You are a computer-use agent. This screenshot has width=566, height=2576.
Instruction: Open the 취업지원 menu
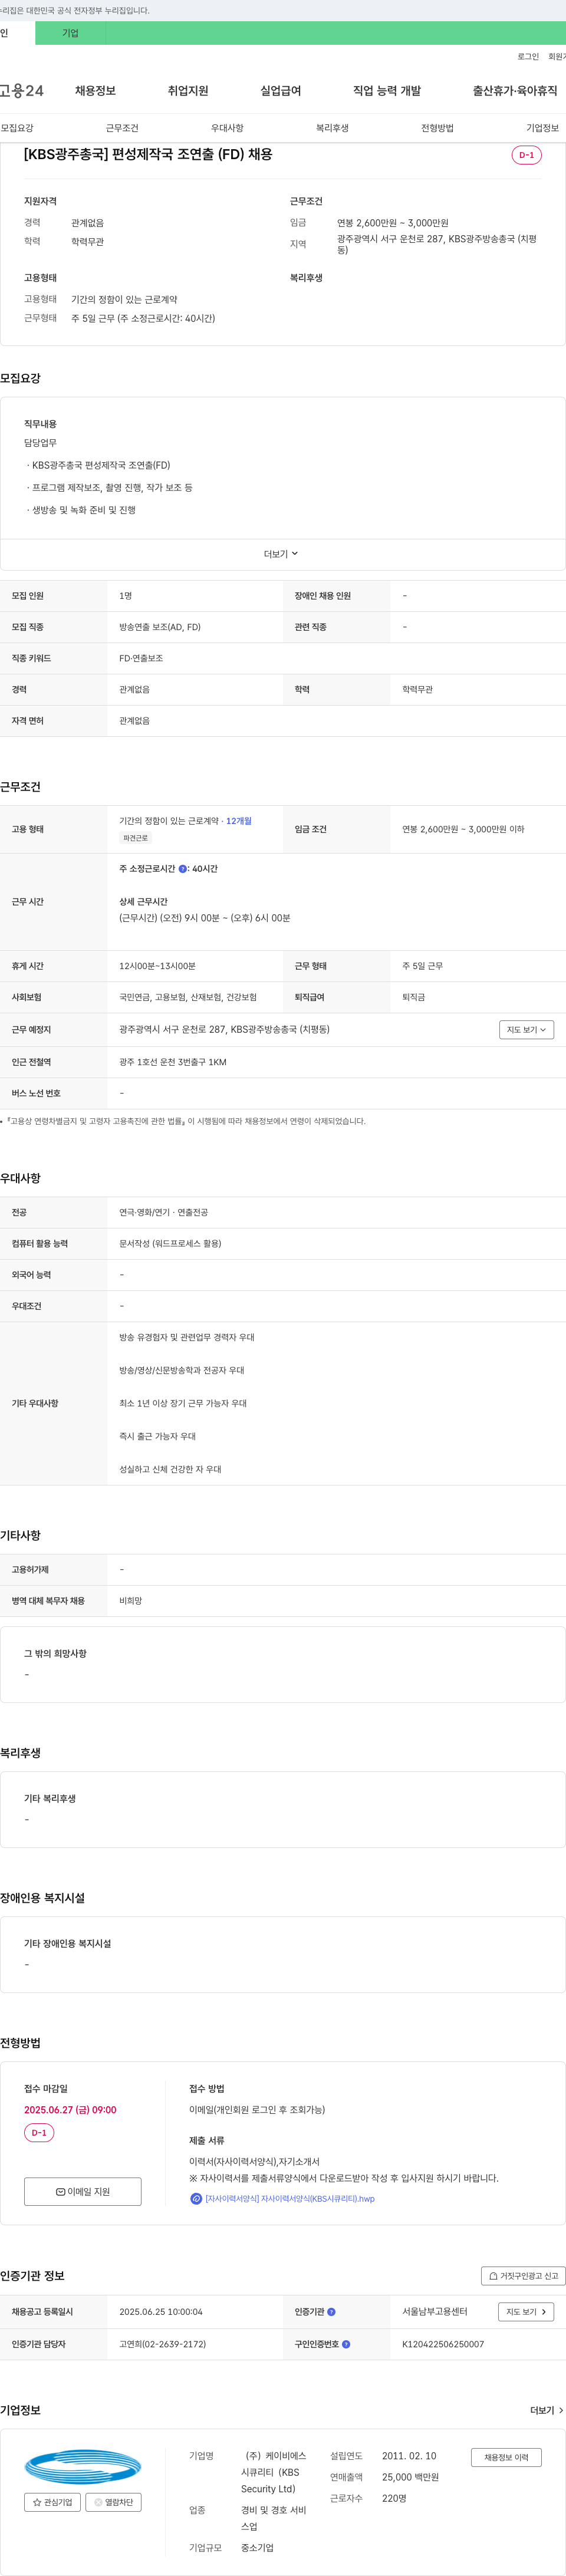188,91
